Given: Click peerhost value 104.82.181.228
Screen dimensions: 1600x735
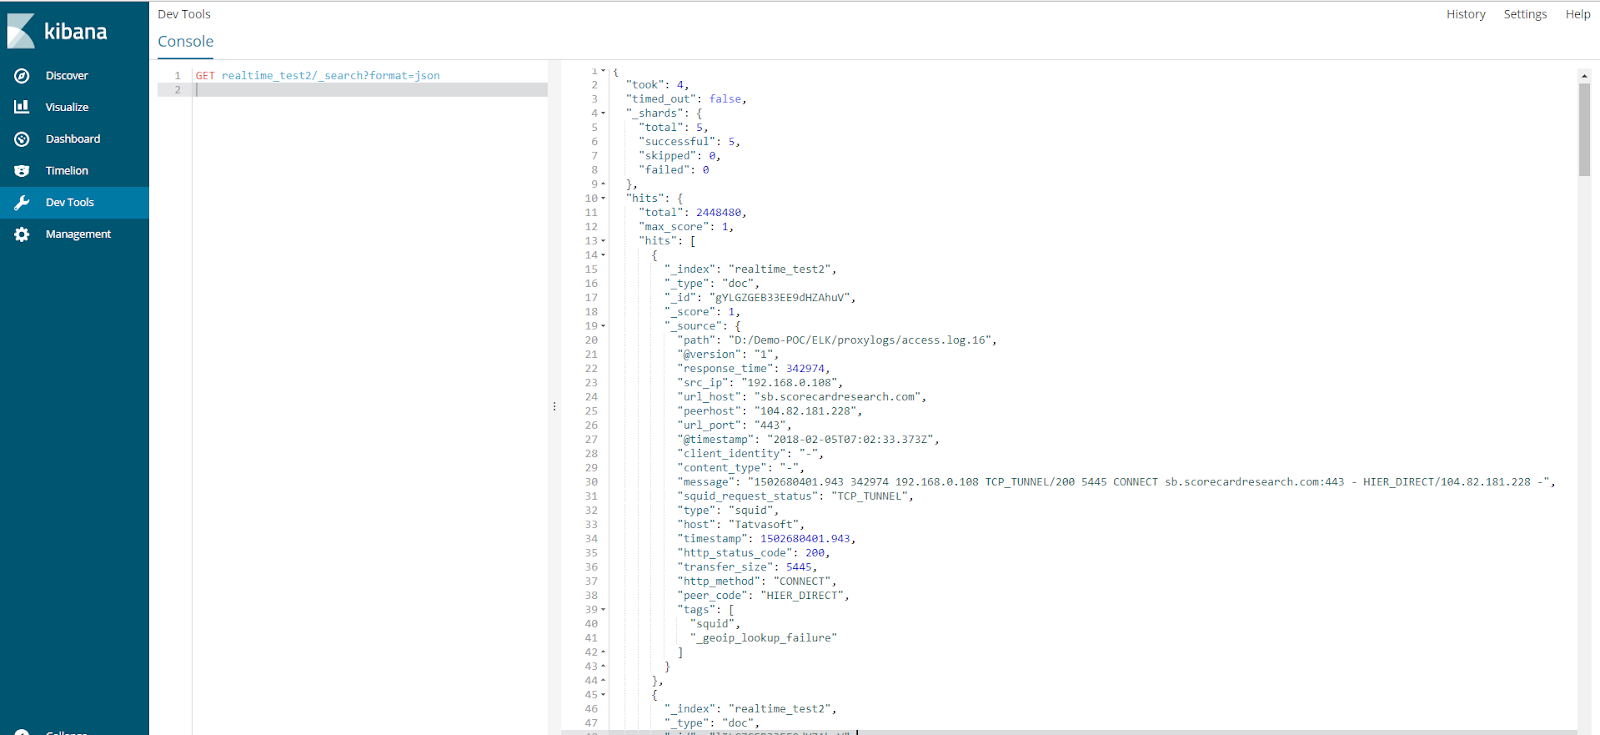Looking at the screenshot, I should tap(806, 411).
